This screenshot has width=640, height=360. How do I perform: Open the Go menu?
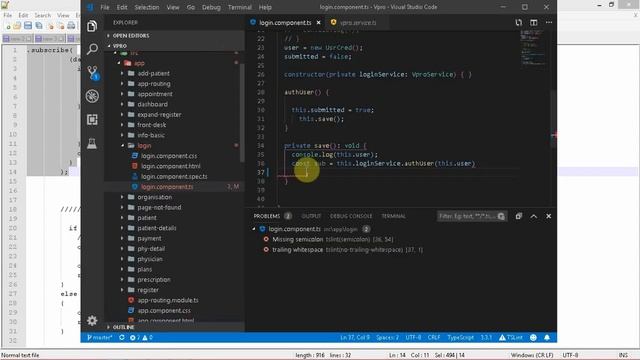point(191,7)
